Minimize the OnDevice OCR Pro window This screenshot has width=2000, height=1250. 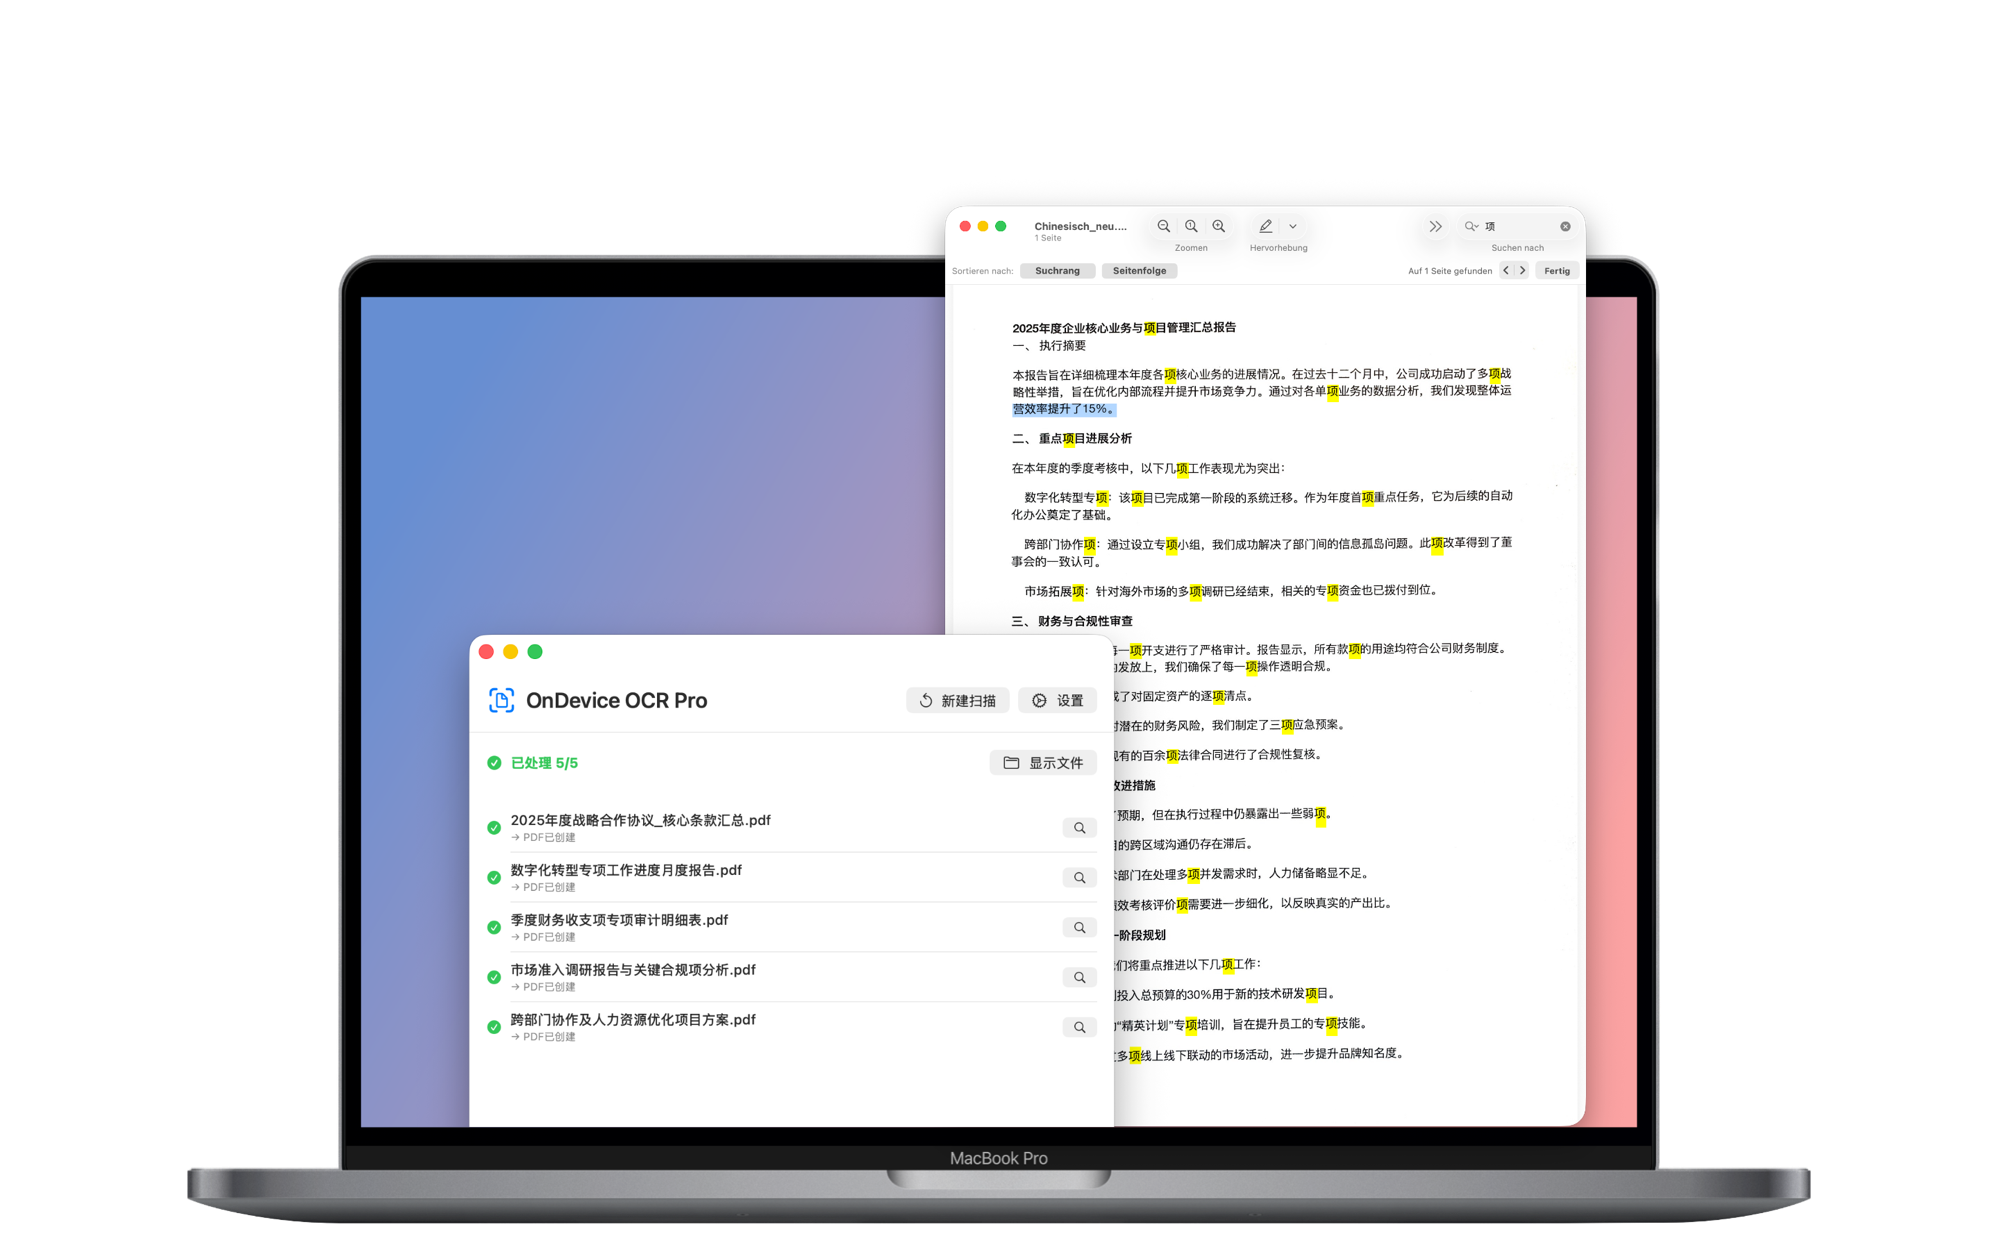(510, 652)
